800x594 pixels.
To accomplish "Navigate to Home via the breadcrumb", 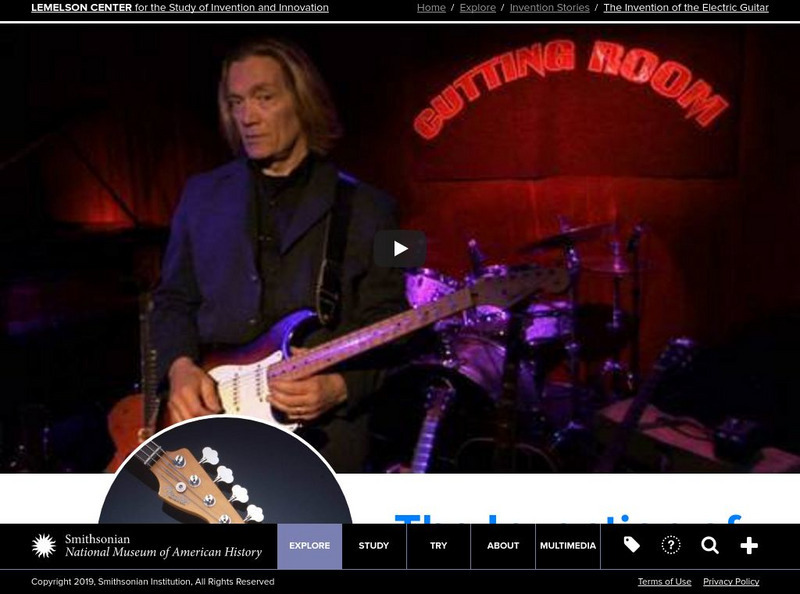I will click(x=429, y=7).
